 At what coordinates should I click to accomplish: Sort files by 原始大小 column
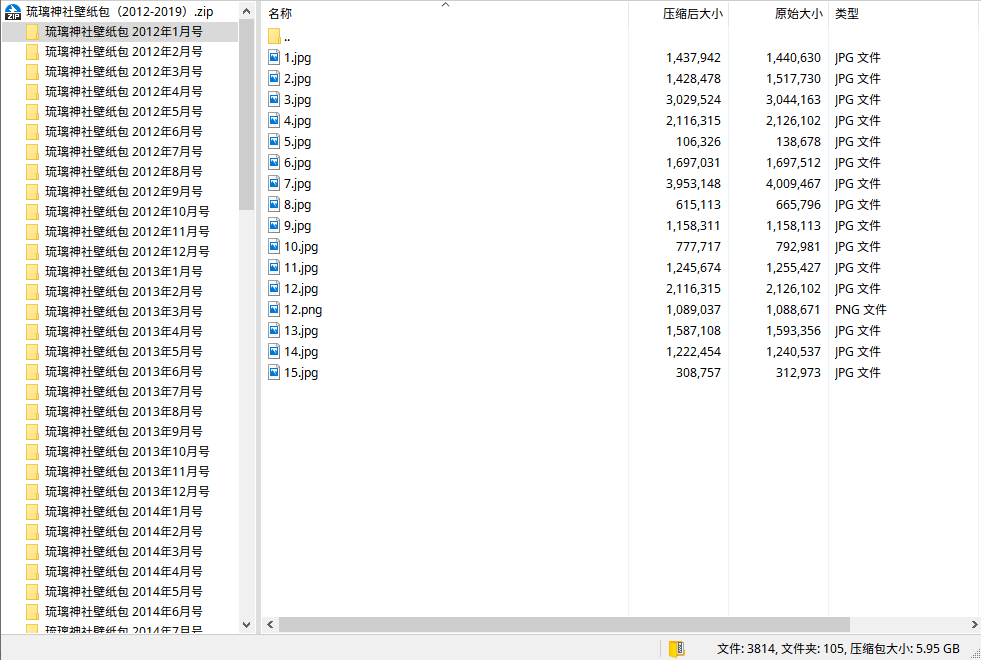[x=798, y=14]
